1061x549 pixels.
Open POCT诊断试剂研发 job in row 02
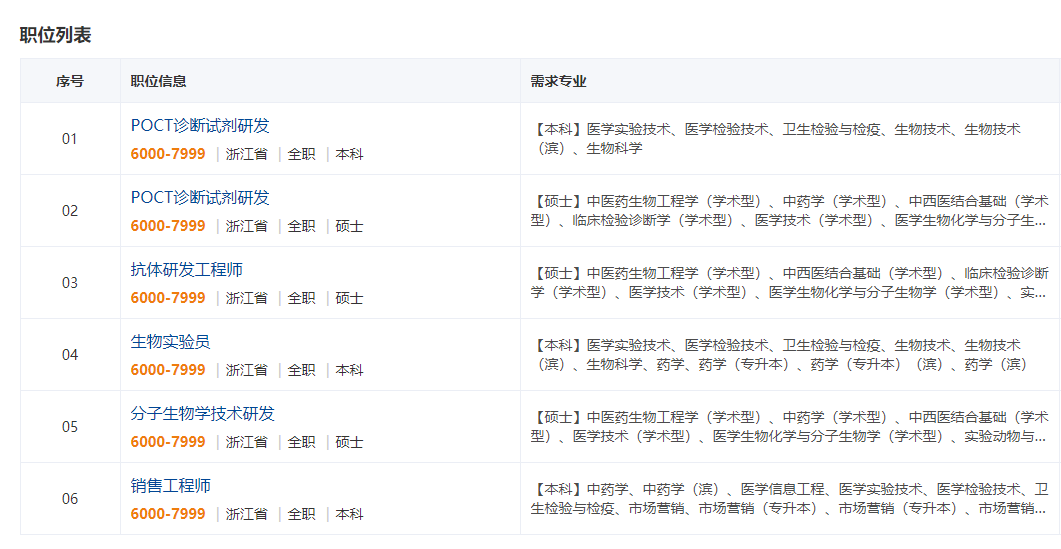click(x=200, y=198)
